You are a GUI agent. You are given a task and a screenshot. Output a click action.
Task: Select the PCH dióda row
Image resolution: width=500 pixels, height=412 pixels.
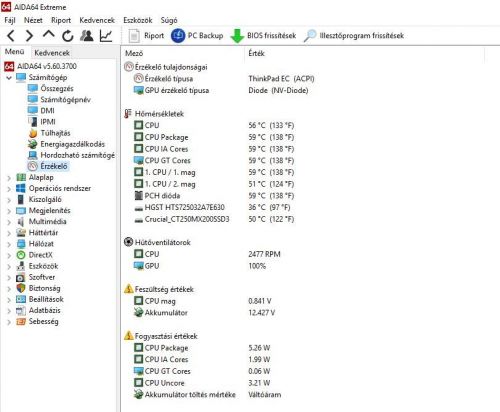(214, 196)
